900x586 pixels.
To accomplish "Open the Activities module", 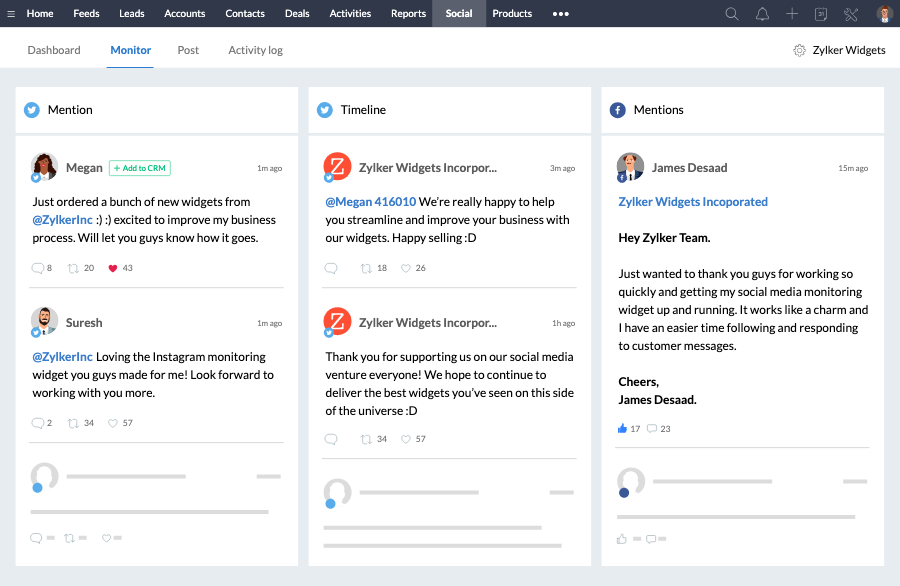I will [x=350, y=13].
